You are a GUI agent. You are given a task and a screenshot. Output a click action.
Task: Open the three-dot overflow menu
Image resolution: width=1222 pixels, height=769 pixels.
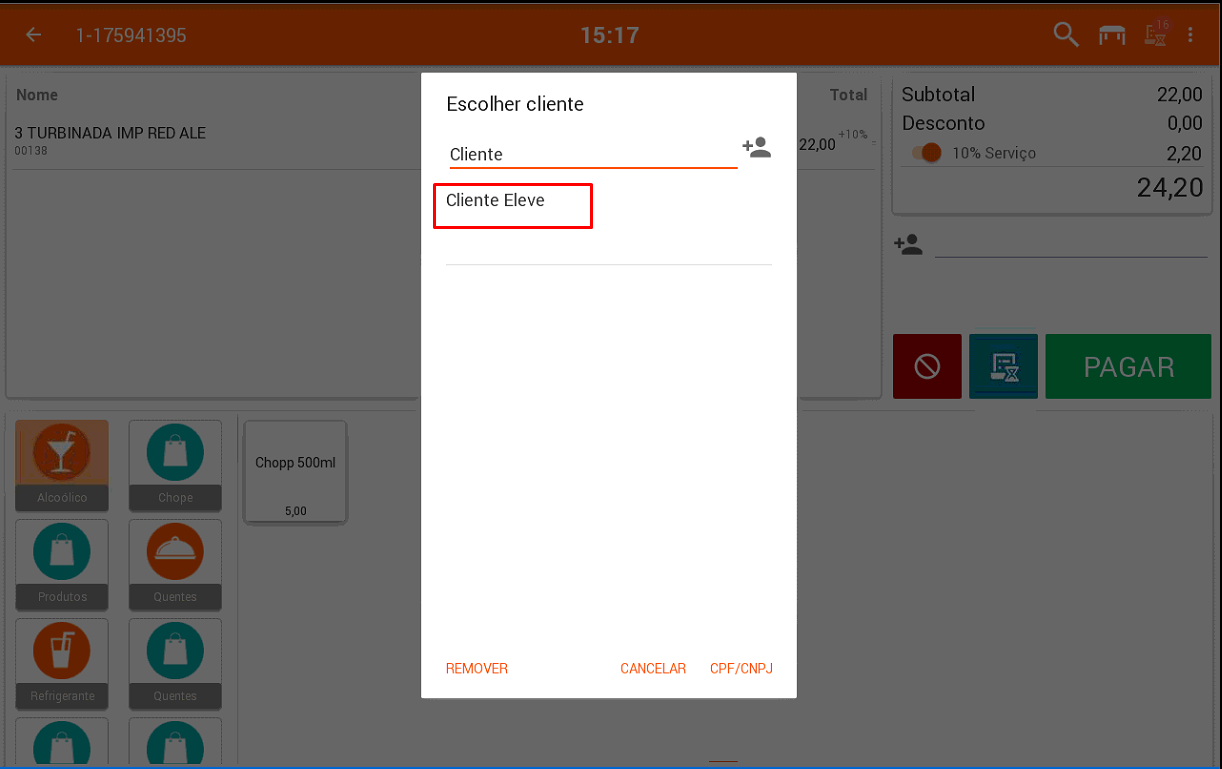coord(1190,35)
